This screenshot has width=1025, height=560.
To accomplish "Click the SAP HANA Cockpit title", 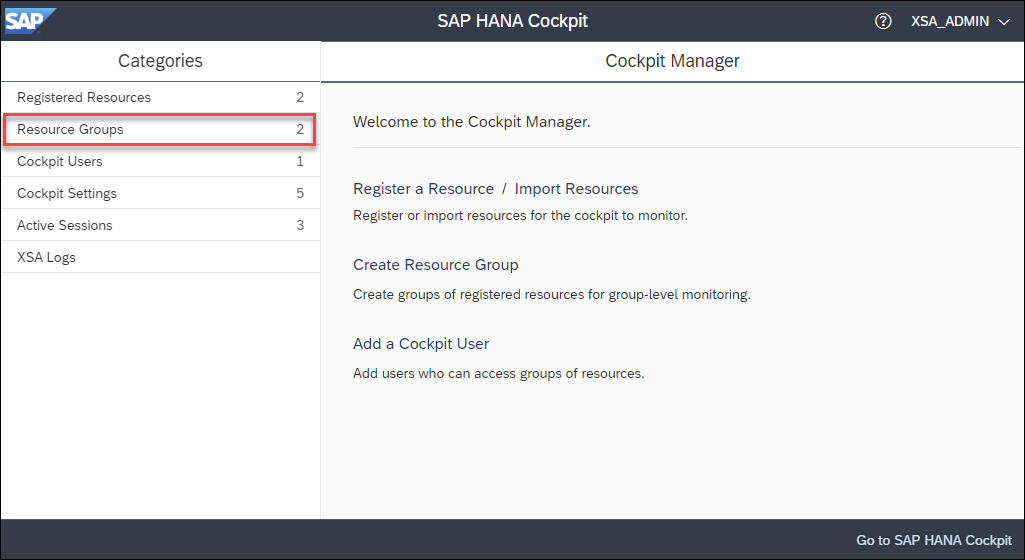I will (x=512, y=21).
